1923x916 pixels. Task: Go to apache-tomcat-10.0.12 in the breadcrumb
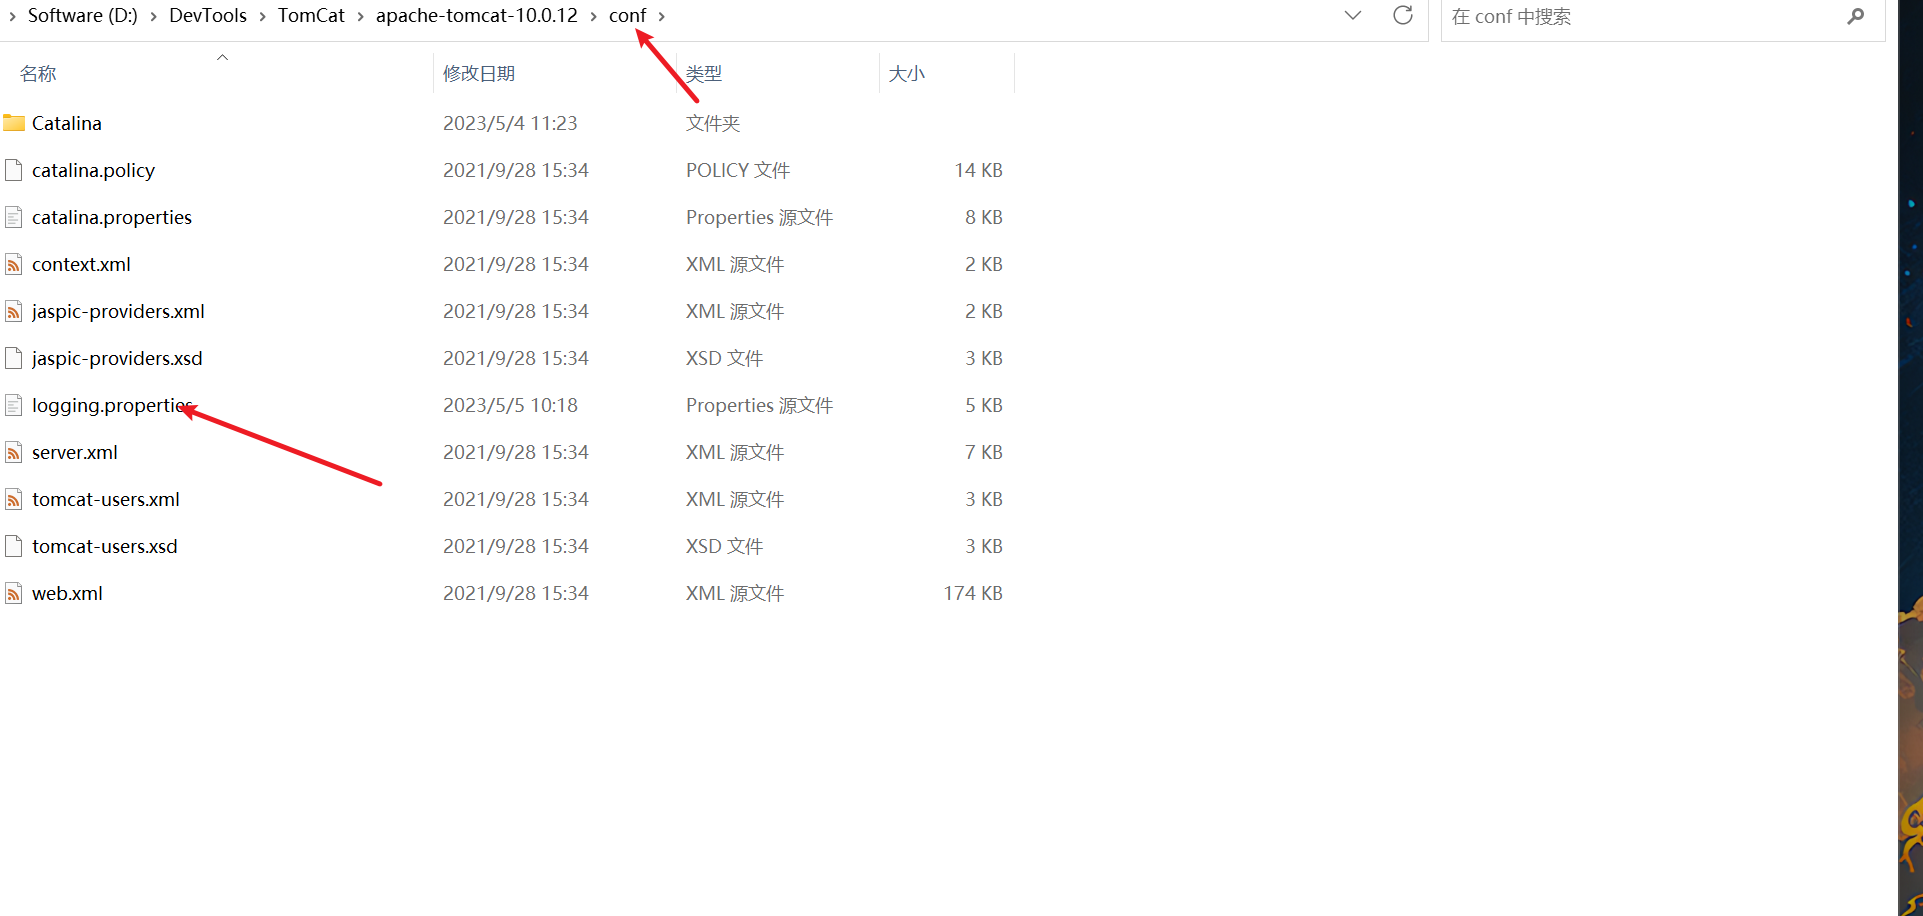click(477, 15)
